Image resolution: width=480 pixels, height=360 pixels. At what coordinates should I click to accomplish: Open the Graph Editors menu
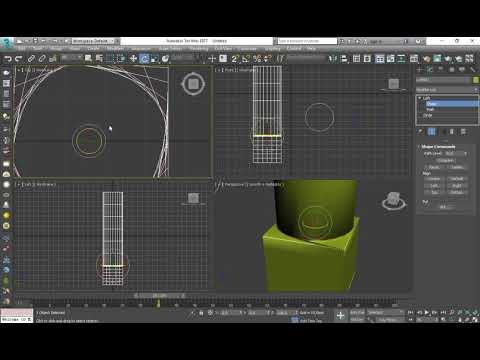coord(170,49)
